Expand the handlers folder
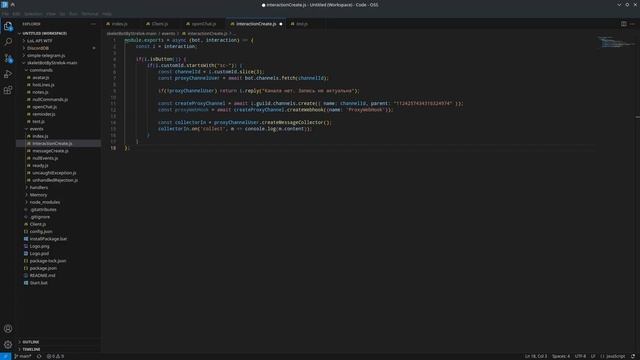 click(x=39, y=188)
